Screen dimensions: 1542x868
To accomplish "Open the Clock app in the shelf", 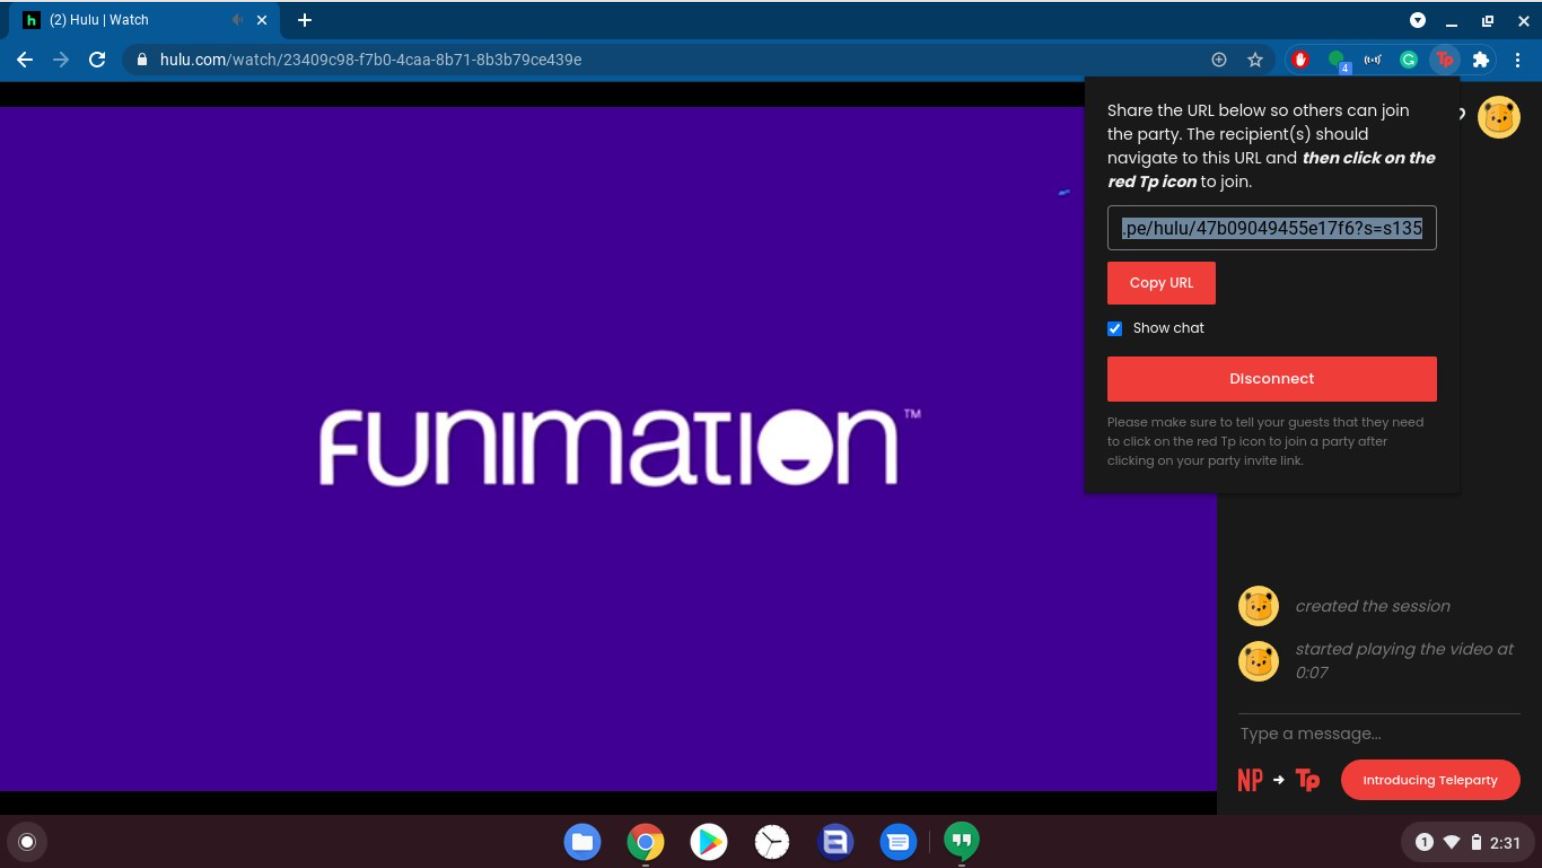I will (x=771, y=842).
